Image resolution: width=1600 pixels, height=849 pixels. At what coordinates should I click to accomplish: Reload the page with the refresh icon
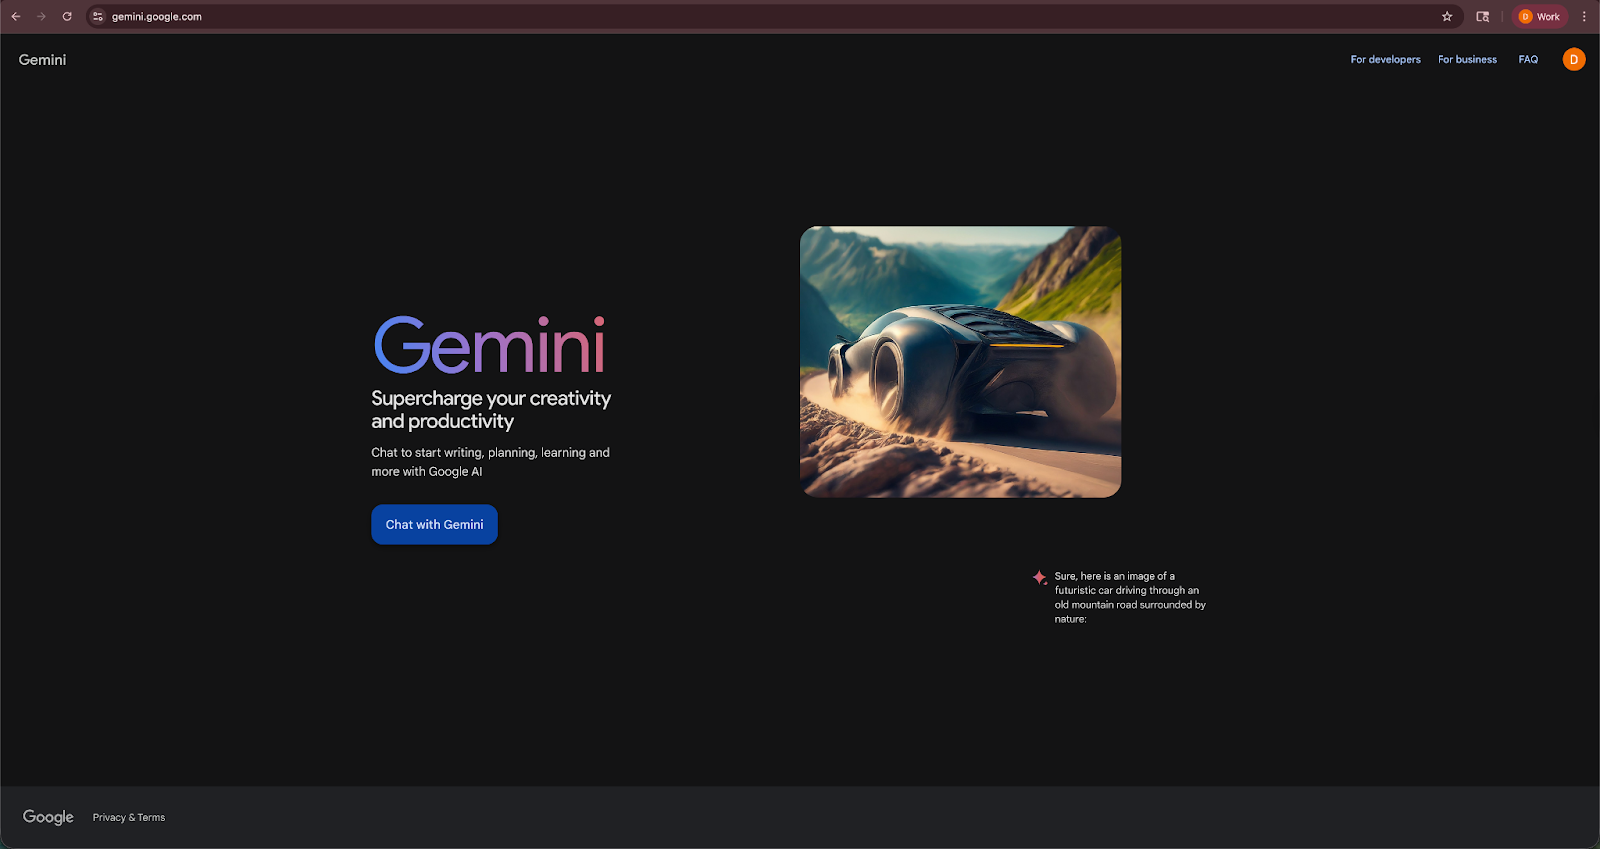click(67, 16)
